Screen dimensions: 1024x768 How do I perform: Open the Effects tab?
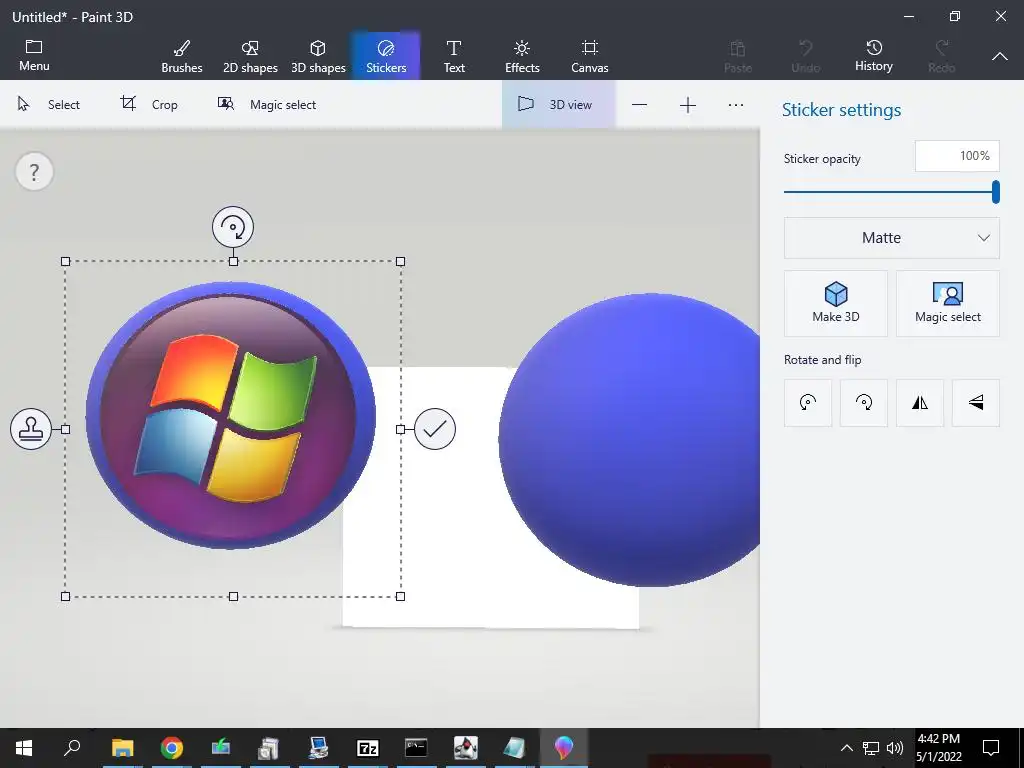[x=522, y=56]
